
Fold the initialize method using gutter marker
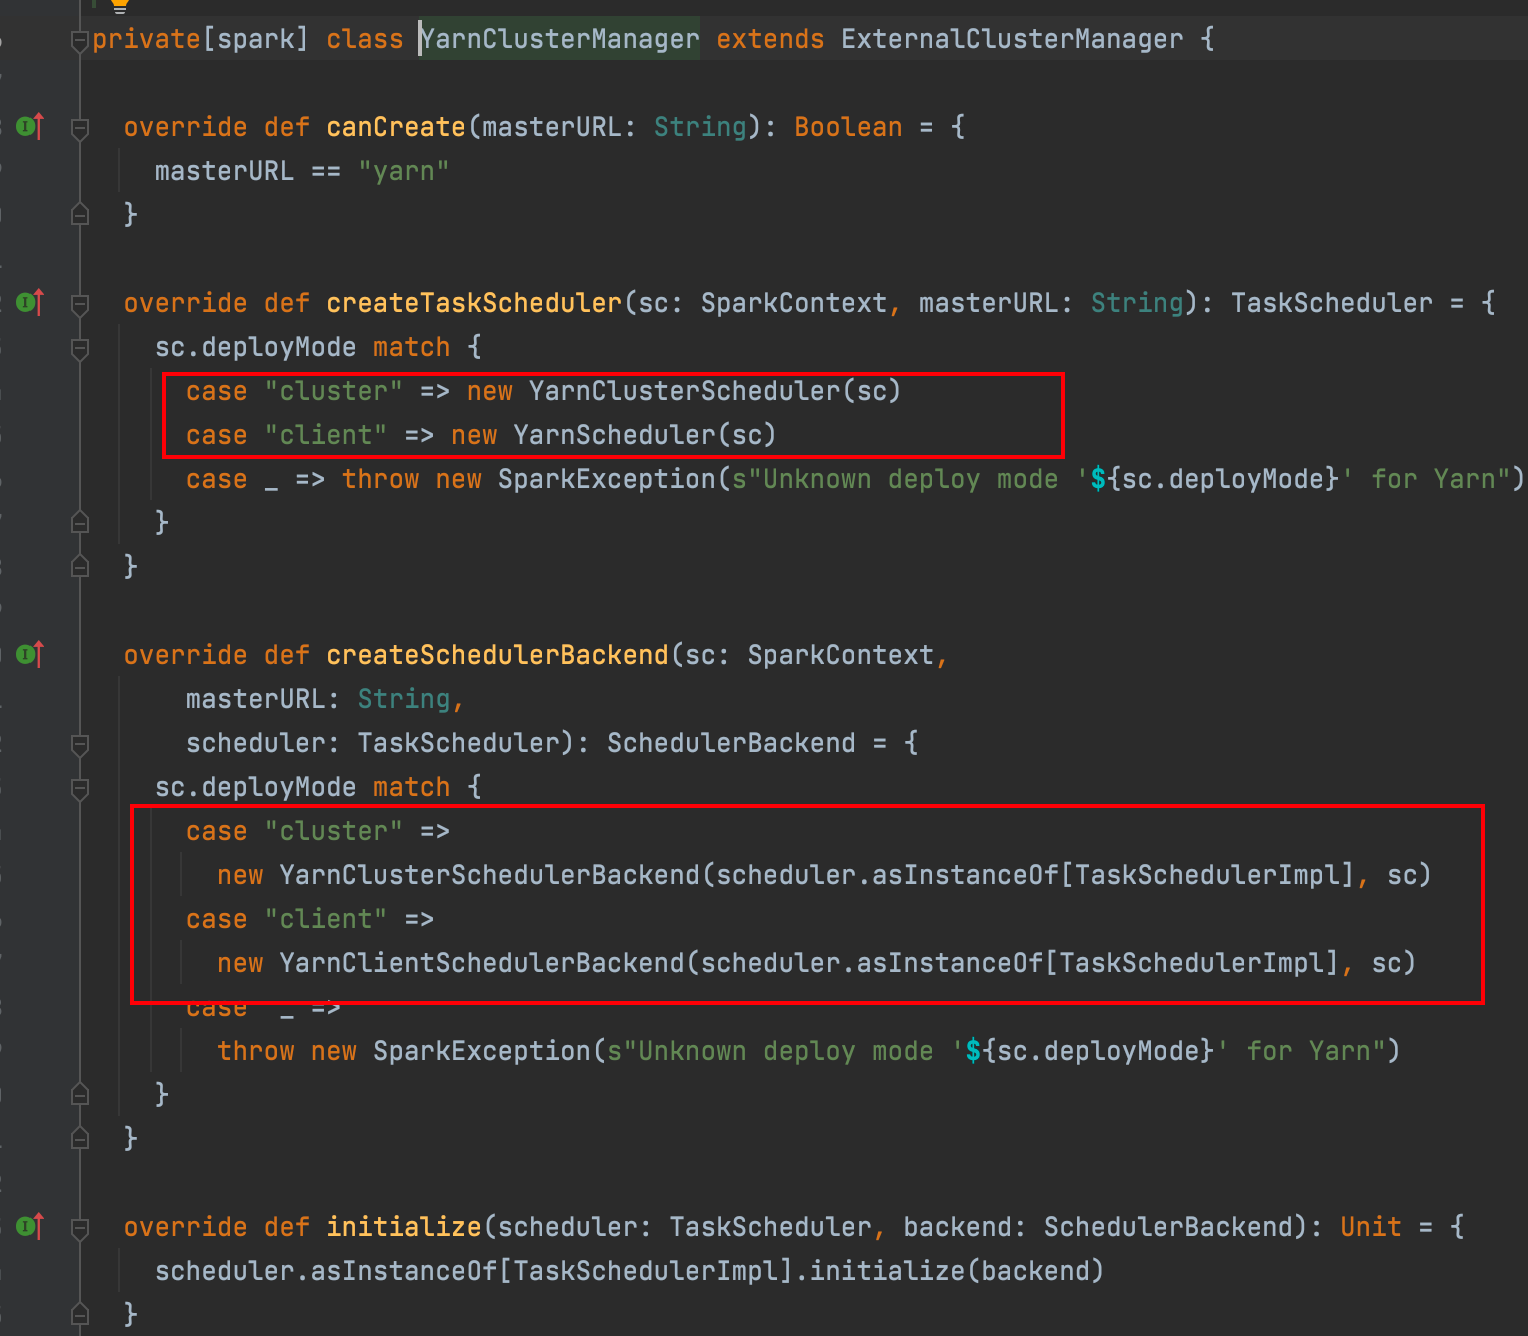(x=80, y=1228)
